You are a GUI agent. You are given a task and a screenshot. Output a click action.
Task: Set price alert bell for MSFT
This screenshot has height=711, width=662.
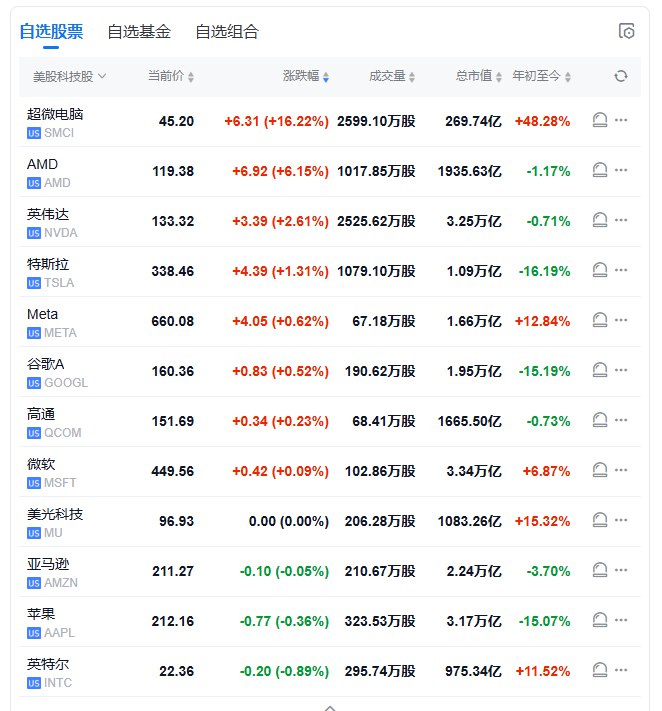[599, 470]
